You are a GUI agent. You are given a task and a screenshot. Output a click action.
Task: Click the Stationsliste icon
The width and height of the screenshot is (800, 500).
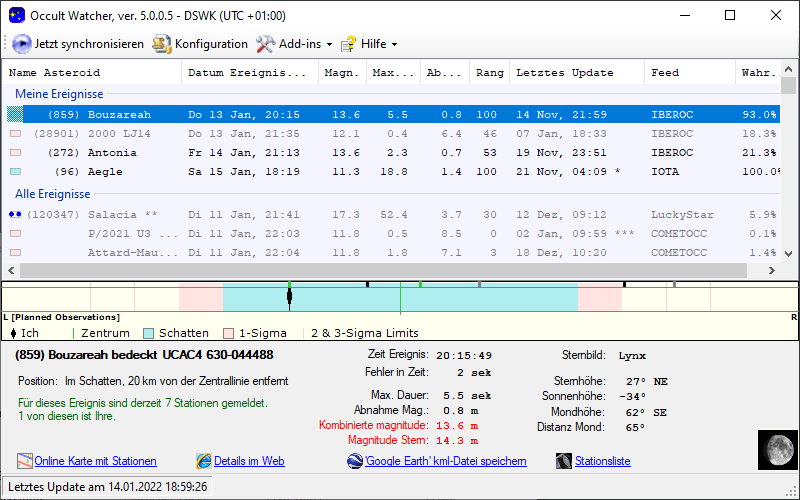566,461
